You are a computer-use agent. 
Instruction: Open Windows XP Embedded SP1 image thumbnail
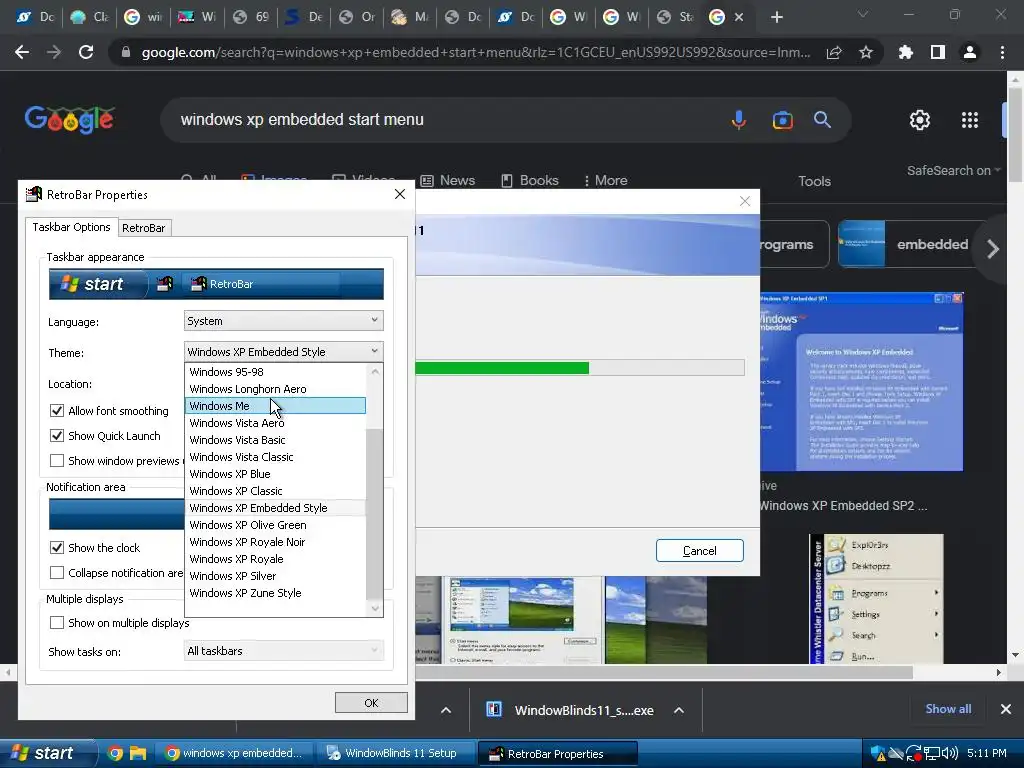[x=861, y=382]
